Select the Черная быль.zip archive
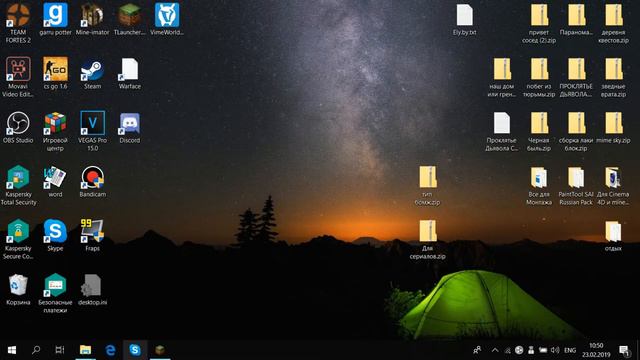This screenshot has width=640, height=360. 539,123
